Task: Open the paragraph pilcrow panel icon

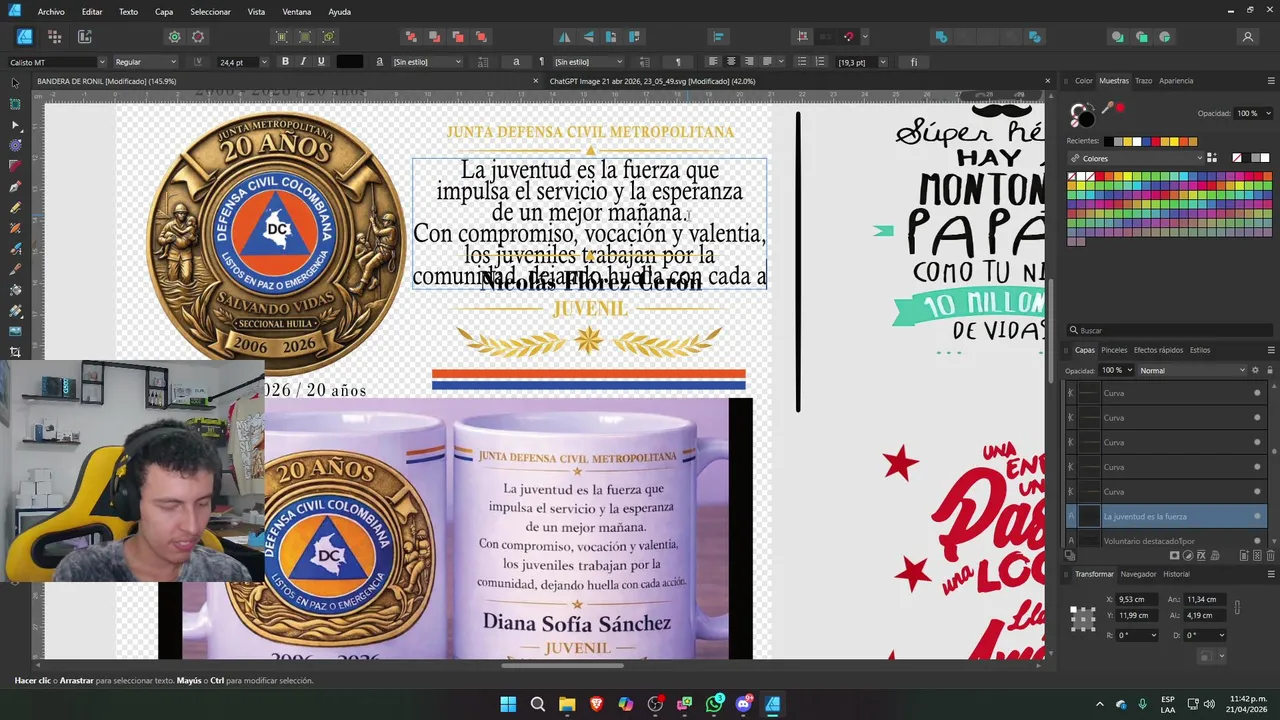Action: [x=677, y=62]
